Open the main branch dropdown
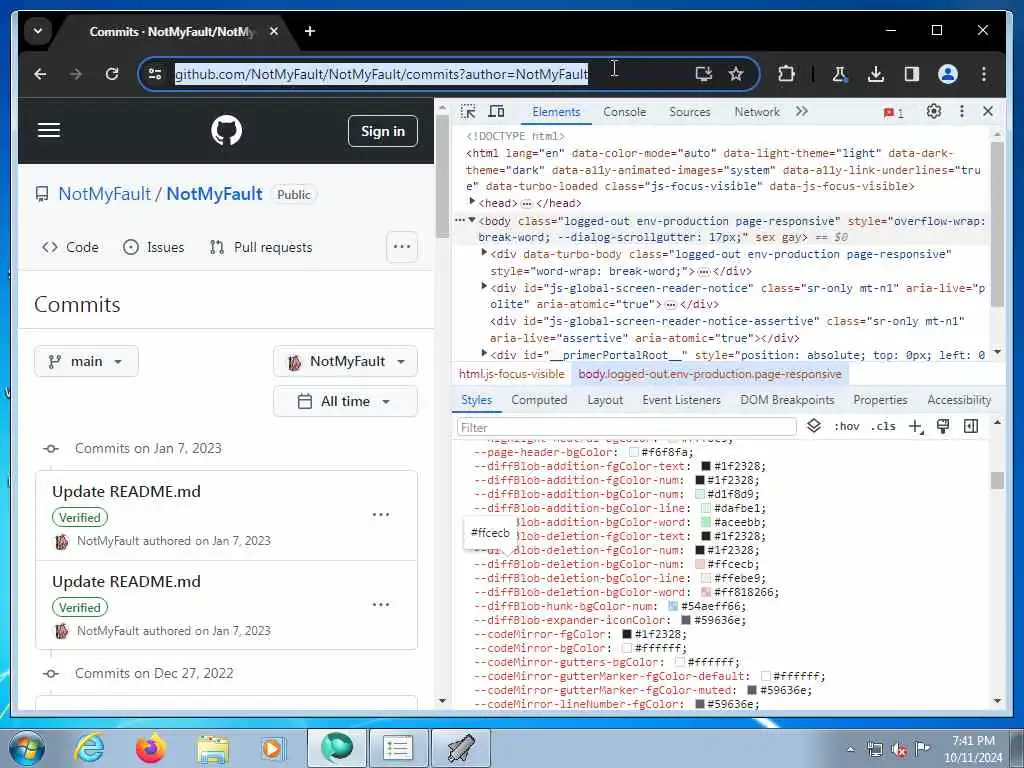Image resolution: width=1024 pixels, height=768 pixels. [86, 361]
